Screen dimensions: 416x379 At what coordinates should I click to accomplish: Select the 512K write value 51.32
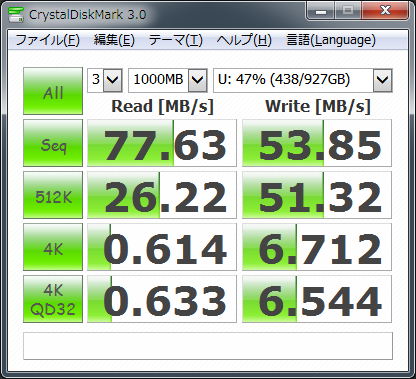click(317, 195)
